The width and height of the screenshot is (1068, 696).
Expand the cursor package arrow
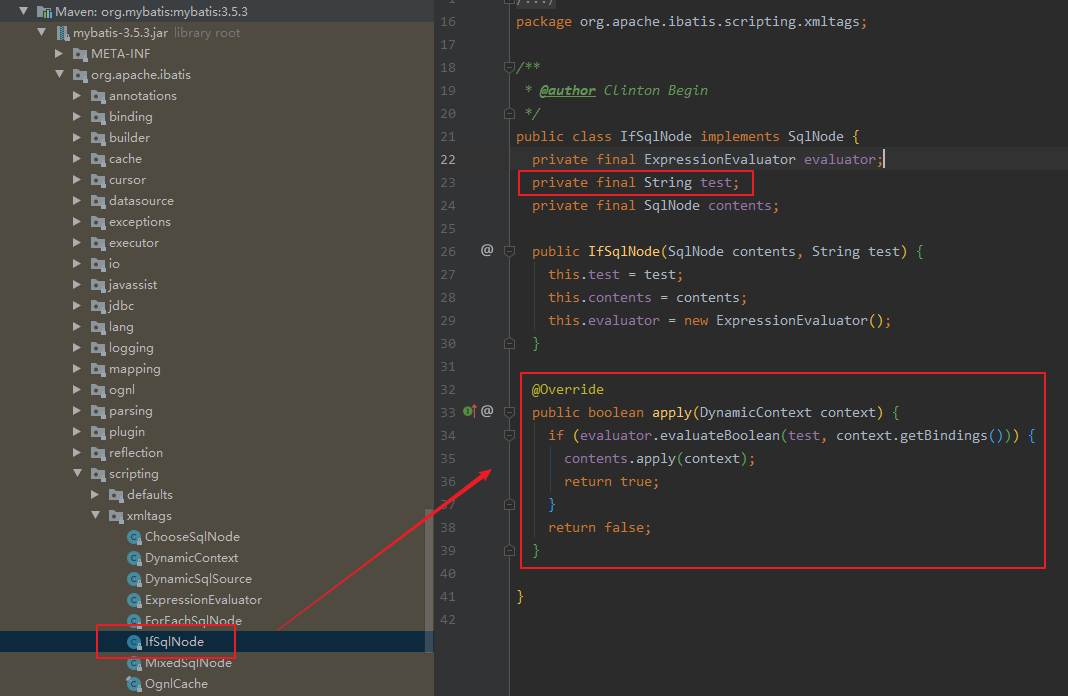pos(77,180)
